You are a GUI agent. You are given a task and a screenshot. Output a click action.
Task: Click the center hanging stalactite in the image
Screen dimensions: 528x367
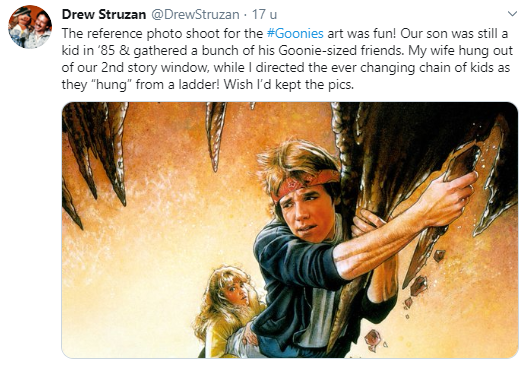pos(216,135)
